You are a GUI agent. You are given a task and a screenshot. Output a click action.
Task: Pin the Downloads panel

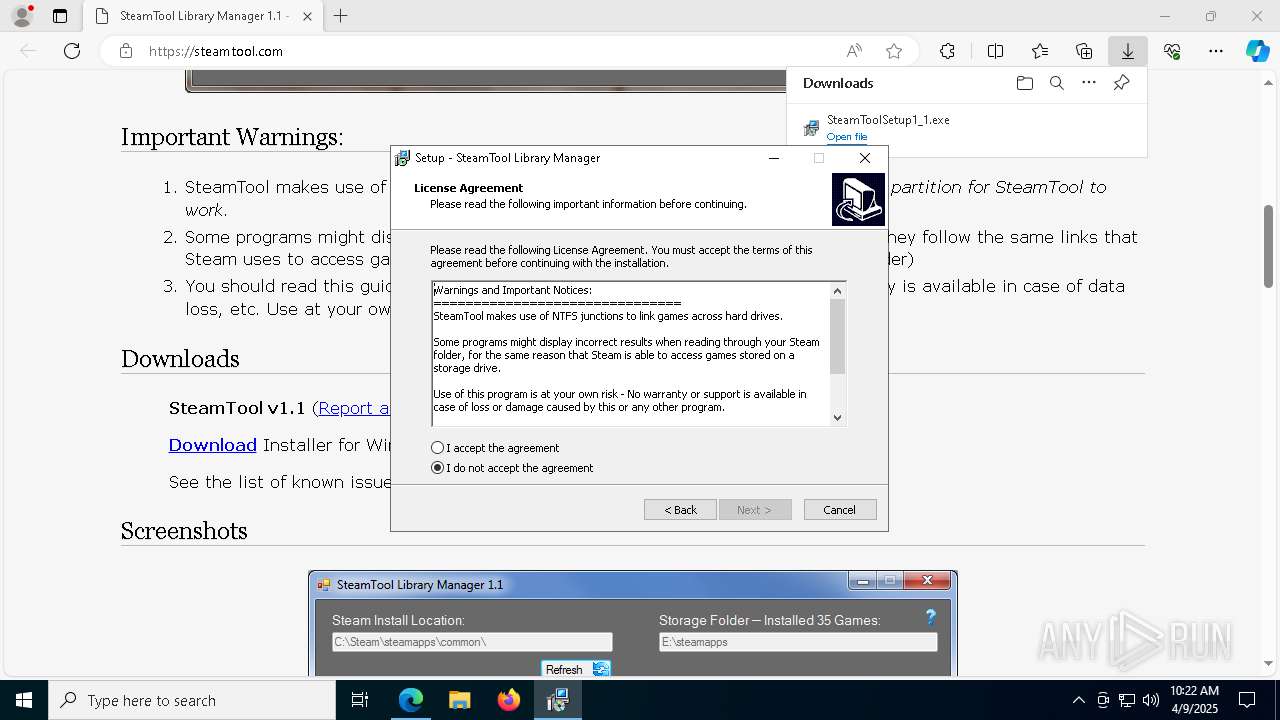coord(1121,83)
